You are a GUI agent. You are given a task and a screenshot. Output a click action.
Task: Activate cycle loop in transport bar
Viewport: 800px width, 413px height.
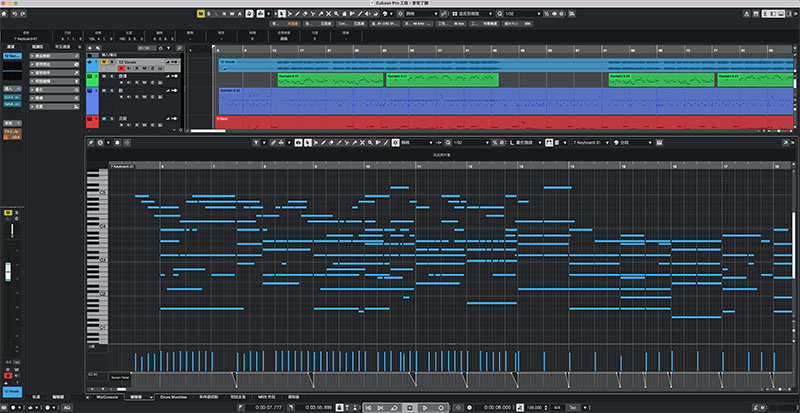click(x=394, y=407)
